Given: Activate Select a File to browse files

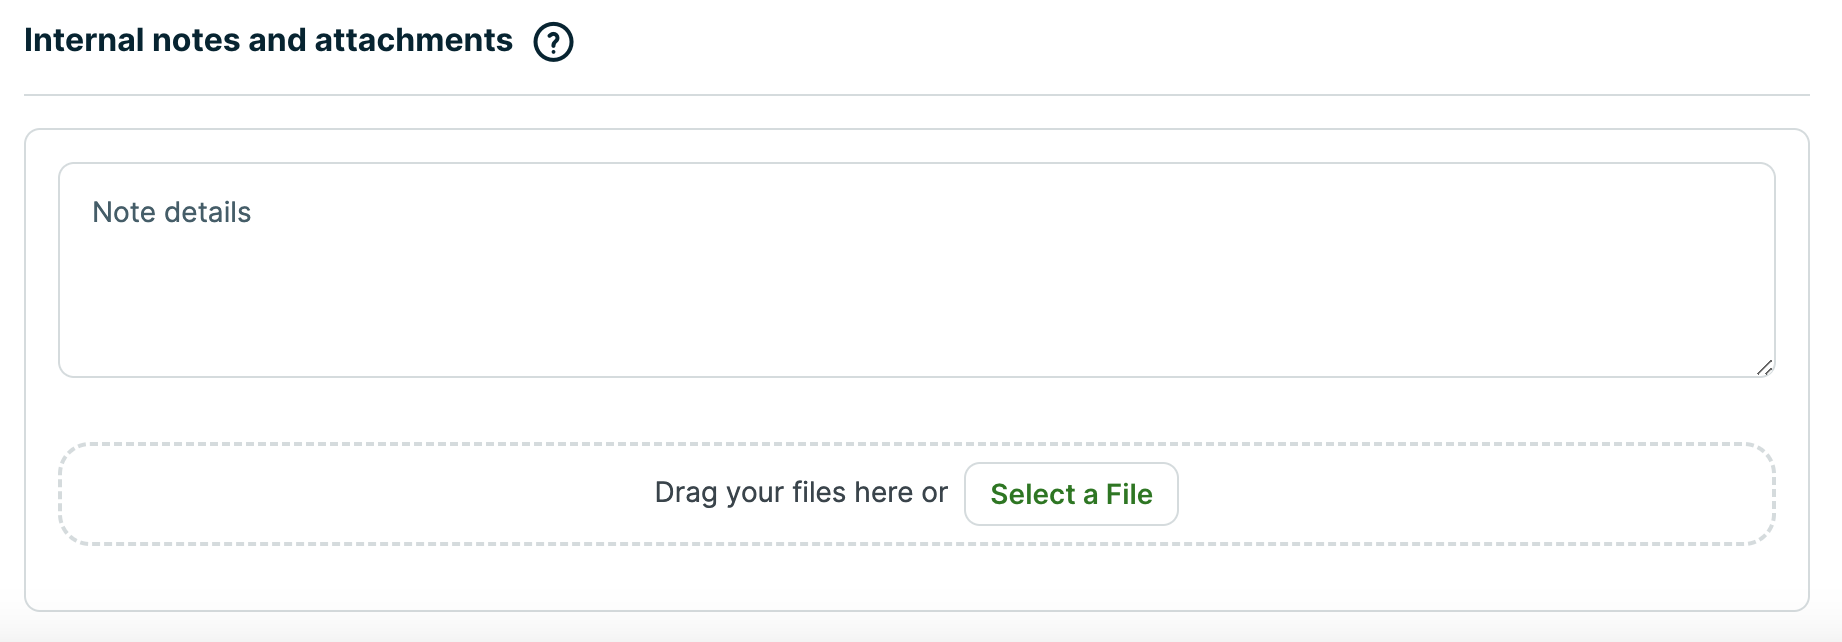Looking at the screenshot, I should tap(1071, 494).
